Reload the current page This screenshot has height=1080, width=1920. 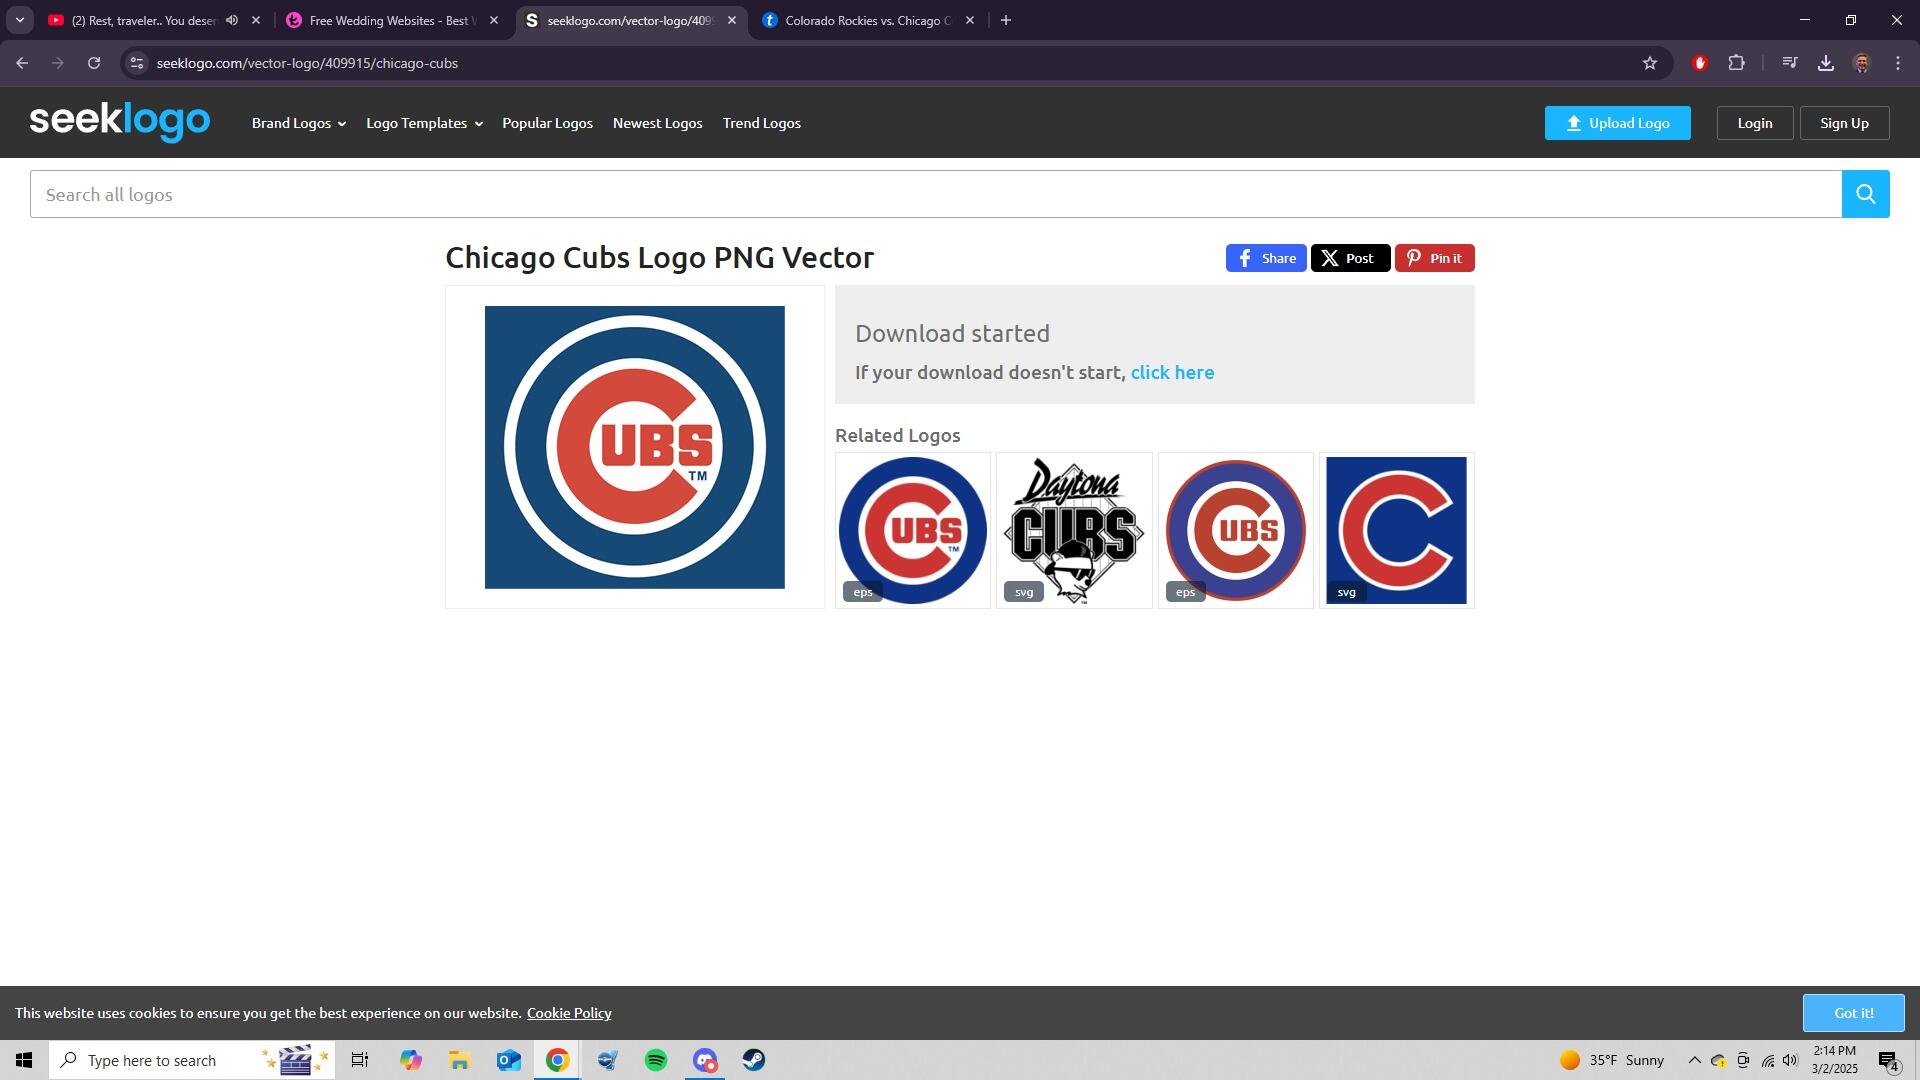[x=94, y=63]
